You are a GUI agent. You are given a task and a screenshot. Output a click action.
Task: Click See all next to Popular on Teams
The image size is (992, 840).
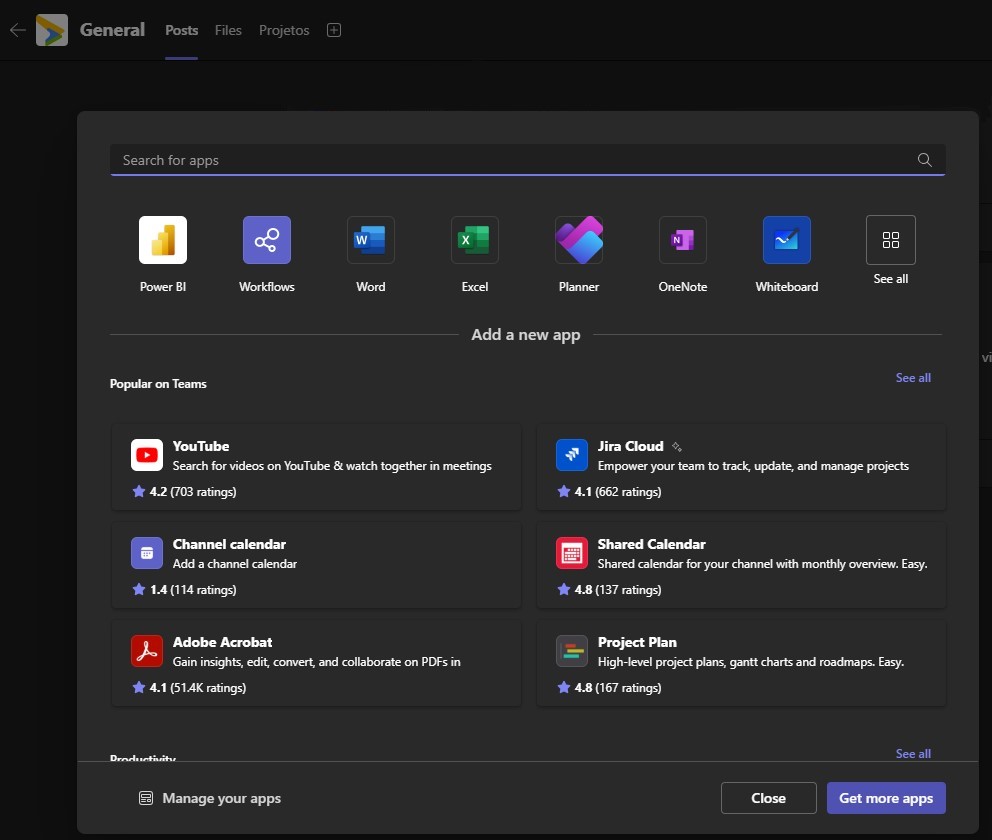912,377
